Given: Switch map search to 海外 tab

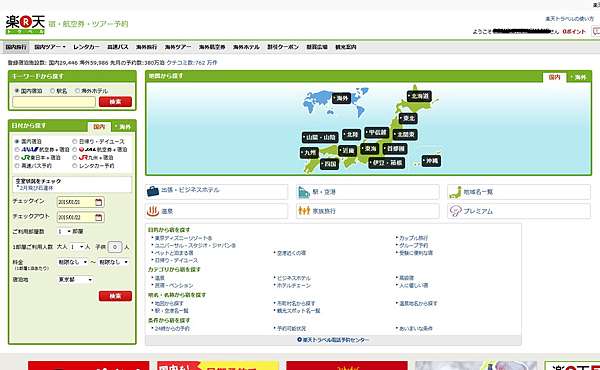Looking at the screenshot, I should pyautogui.click(x=579, y=77).
